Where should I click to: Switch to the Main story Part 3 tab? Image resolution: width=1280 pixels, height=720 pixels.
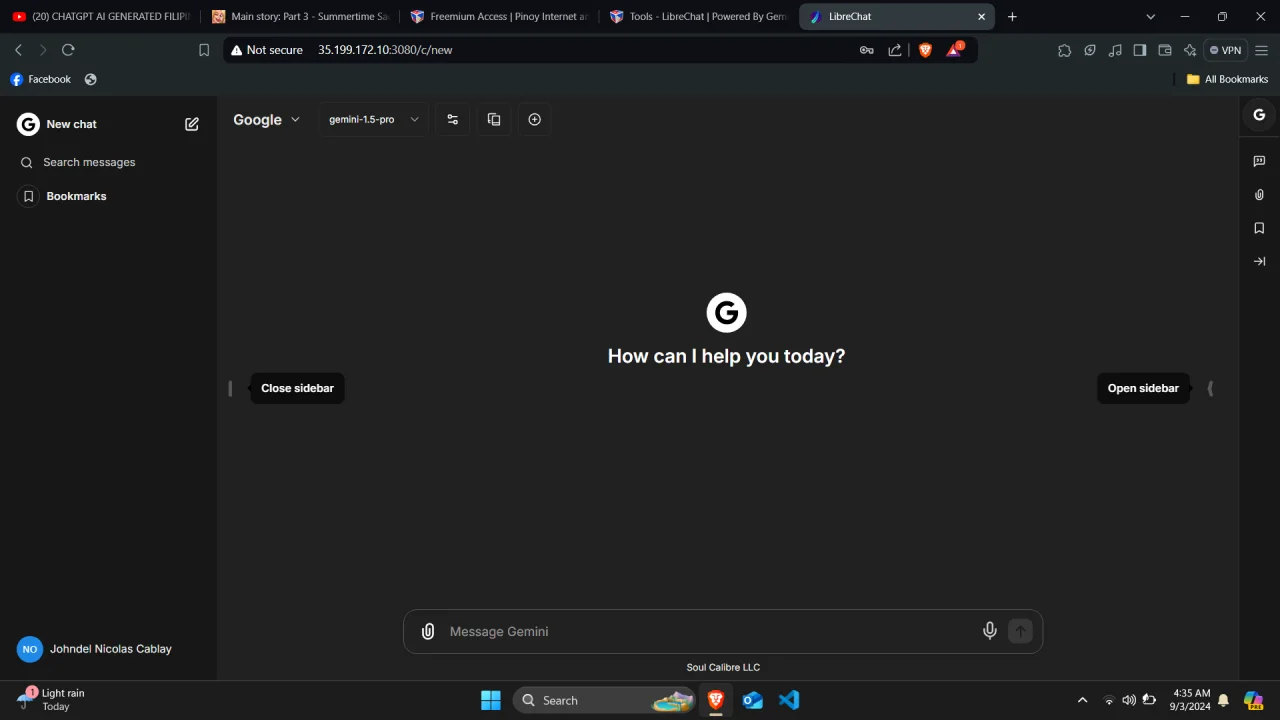point(300,16)
